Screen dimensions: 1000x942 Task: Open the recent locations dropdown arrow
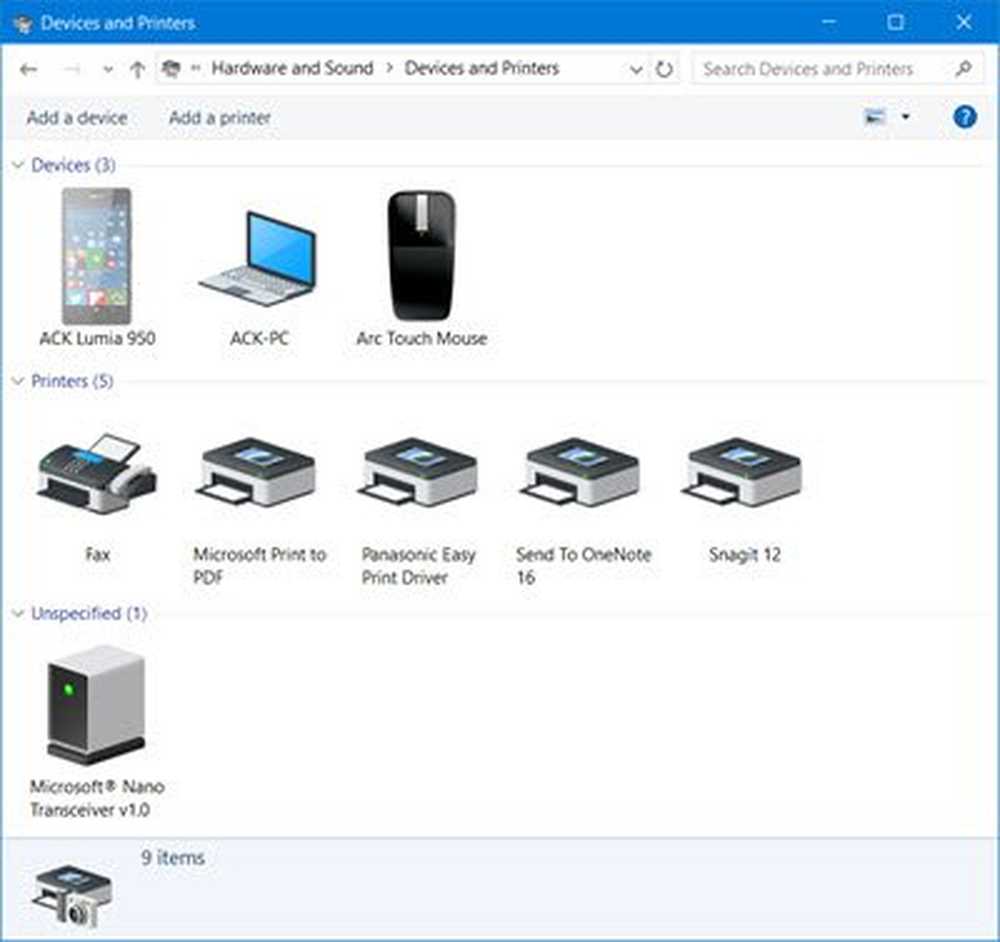coord(108,70)
